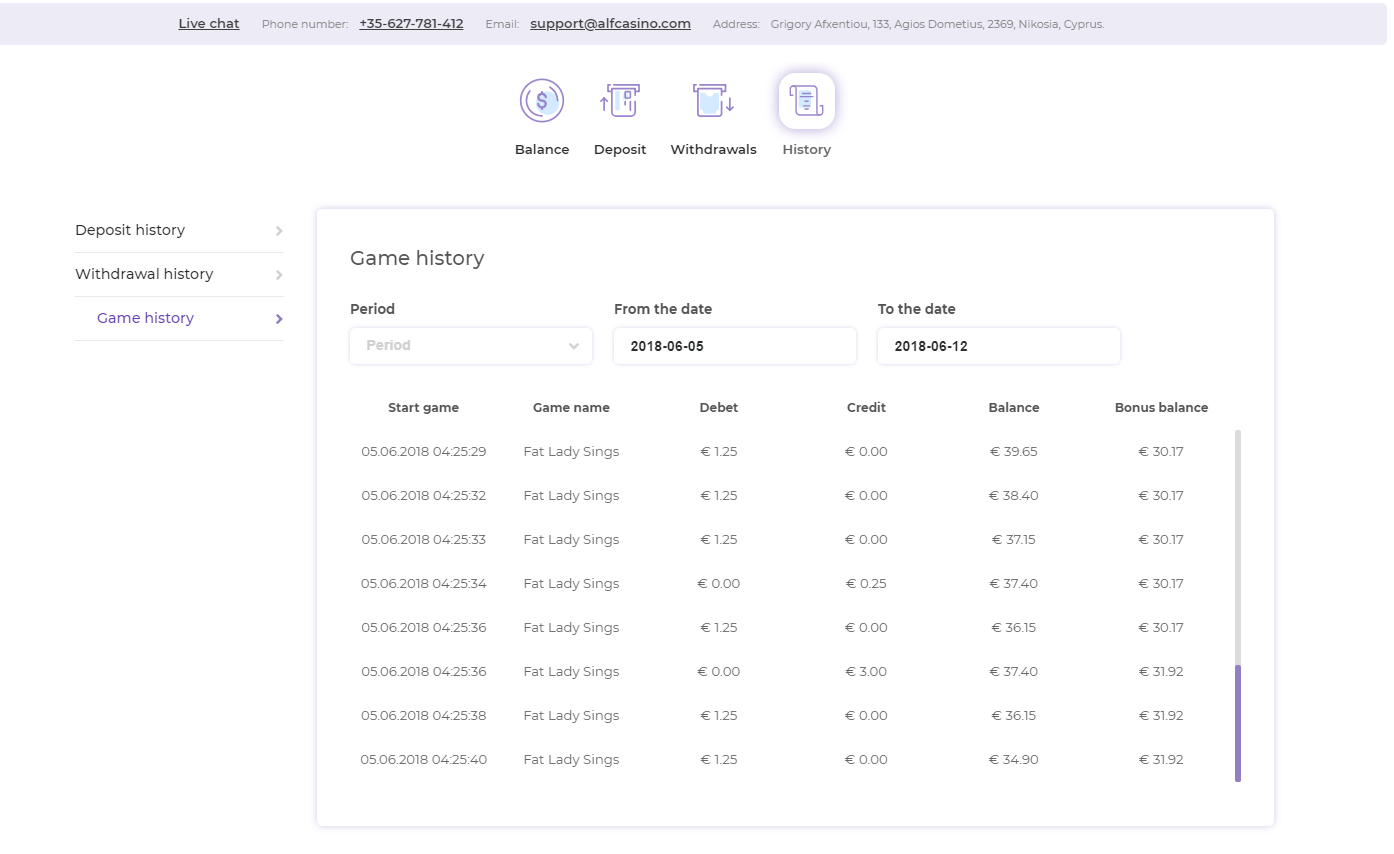This screenshot has height=854, width=1394.
Task: Click the To the date field
Action: point(999,346)
